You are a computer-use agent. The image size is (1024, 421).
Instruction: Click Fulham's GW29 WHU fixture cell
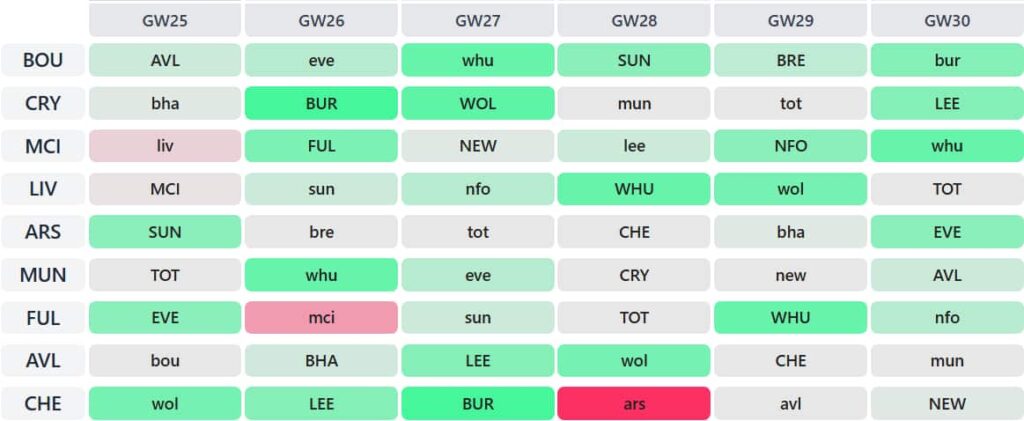(790, 318)
